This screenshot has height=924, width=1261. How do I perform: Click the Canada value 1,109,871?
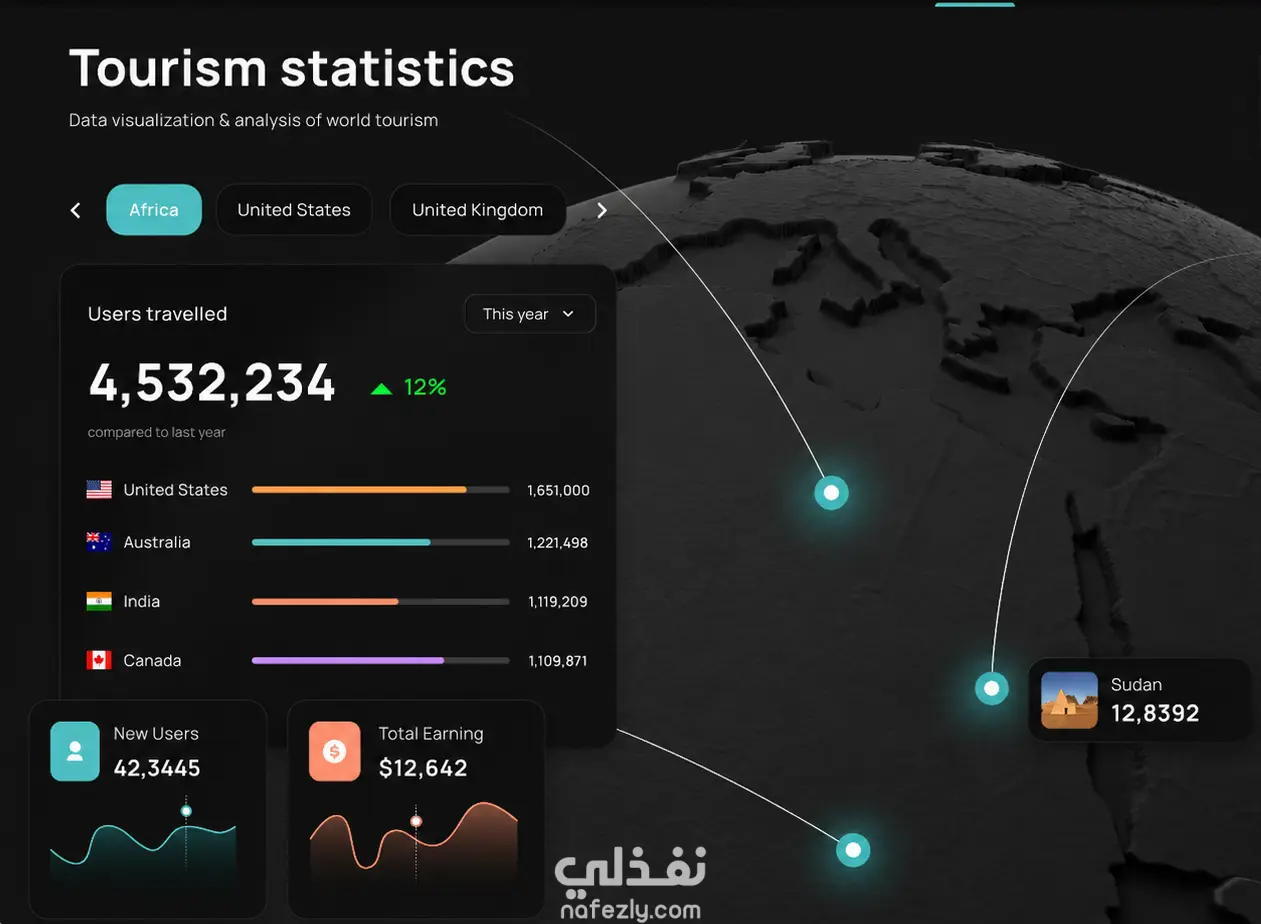click(x=558, y=661)
